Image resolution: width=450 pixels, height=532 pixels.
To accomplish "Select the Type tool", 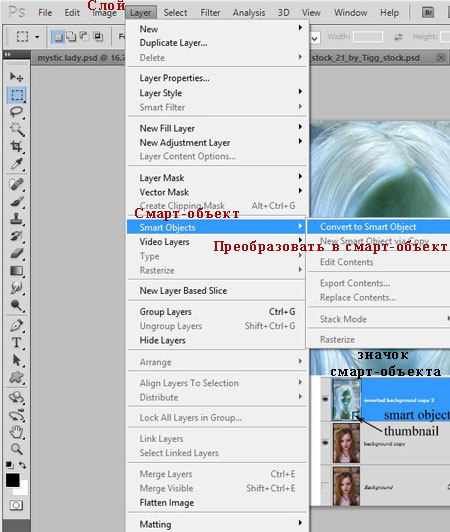I will 16,342.
